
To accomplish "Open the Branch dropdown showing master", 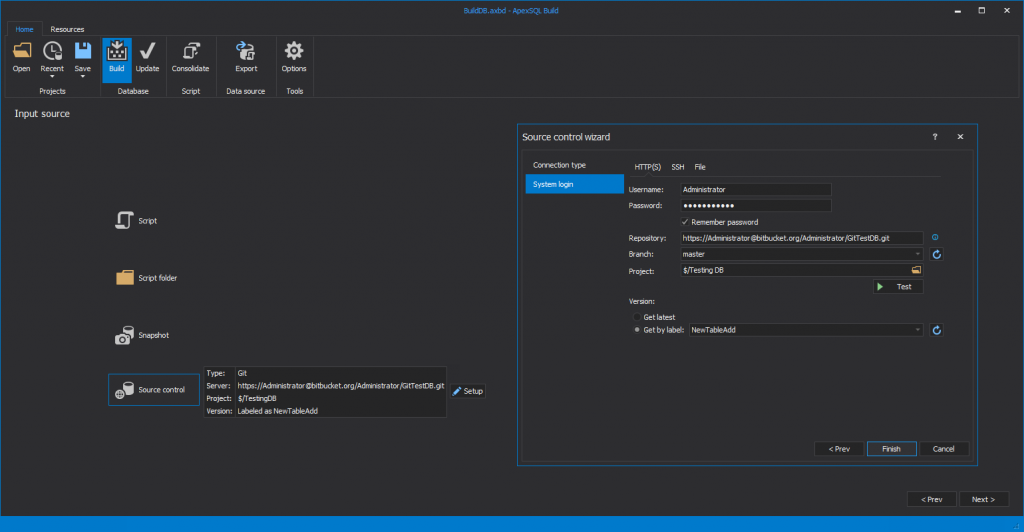I will [917, 254].
